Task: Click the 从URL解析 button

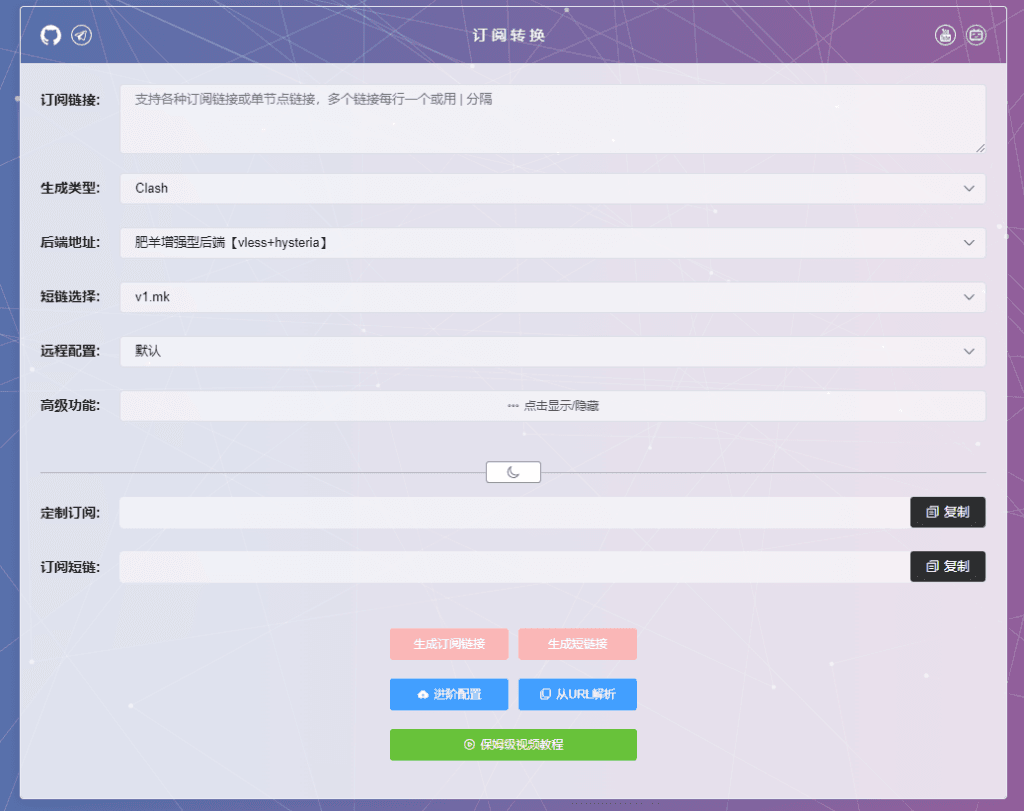Action: (577, 694)
